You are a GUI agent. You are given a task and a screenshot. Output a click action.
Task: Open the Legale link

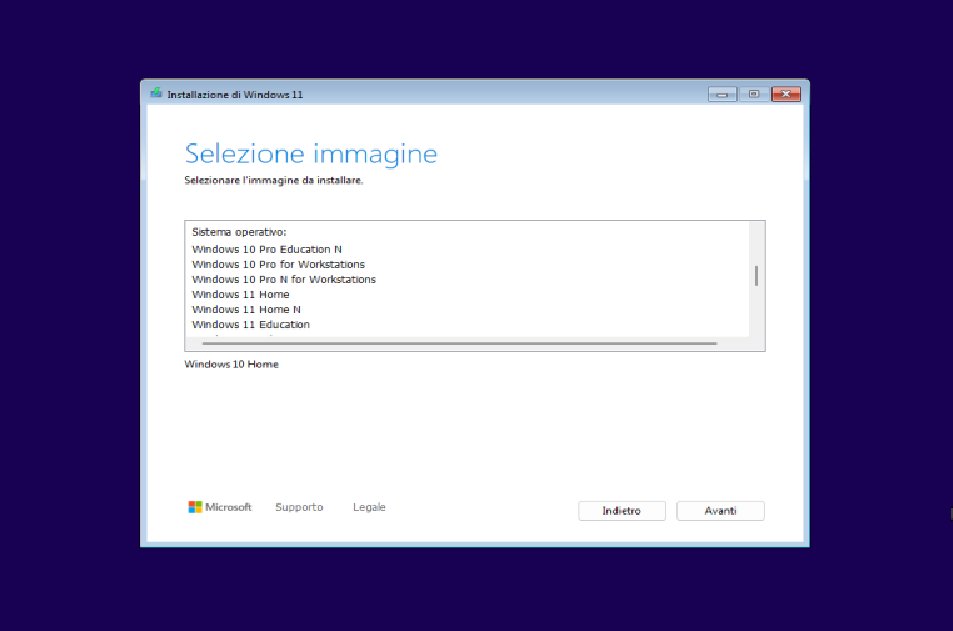click(369, 507)
